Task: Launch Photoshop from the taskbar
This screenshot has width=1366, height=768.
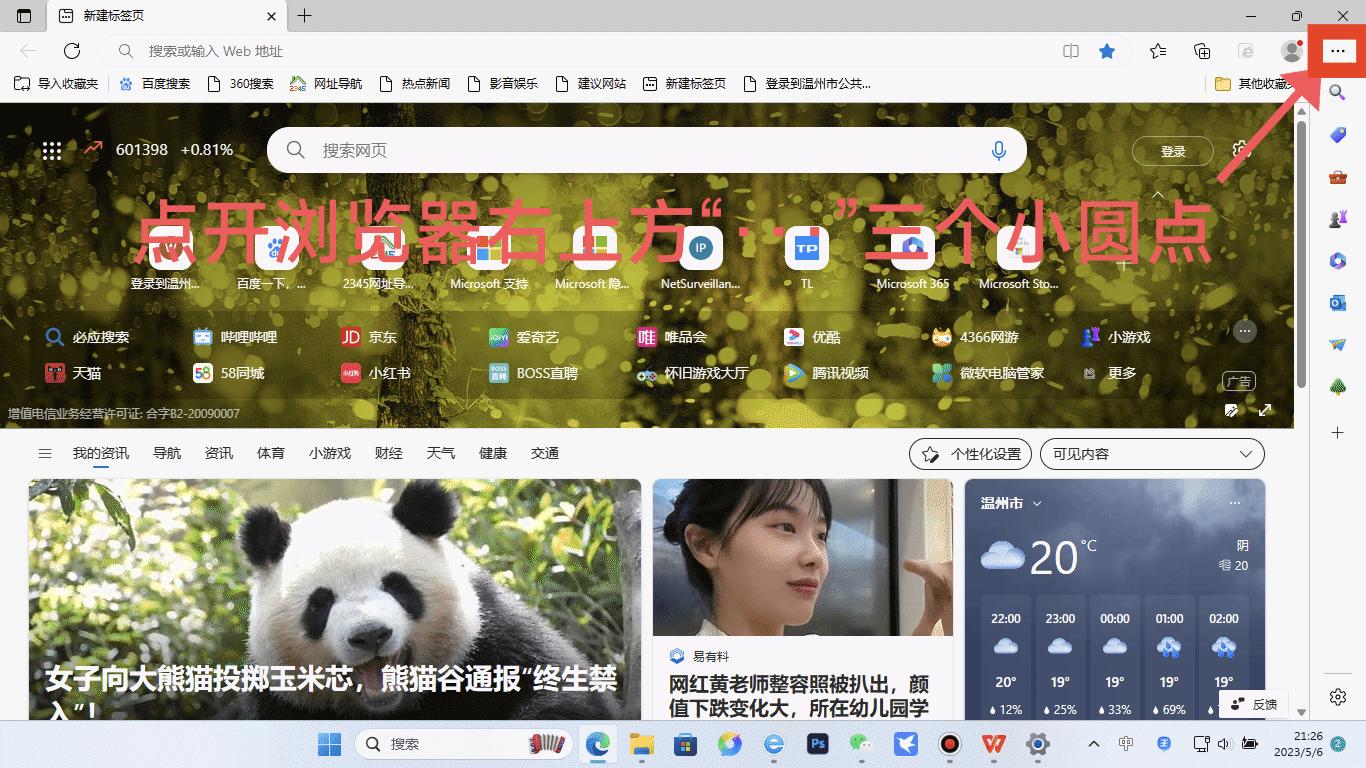Action: pos(818,745)
